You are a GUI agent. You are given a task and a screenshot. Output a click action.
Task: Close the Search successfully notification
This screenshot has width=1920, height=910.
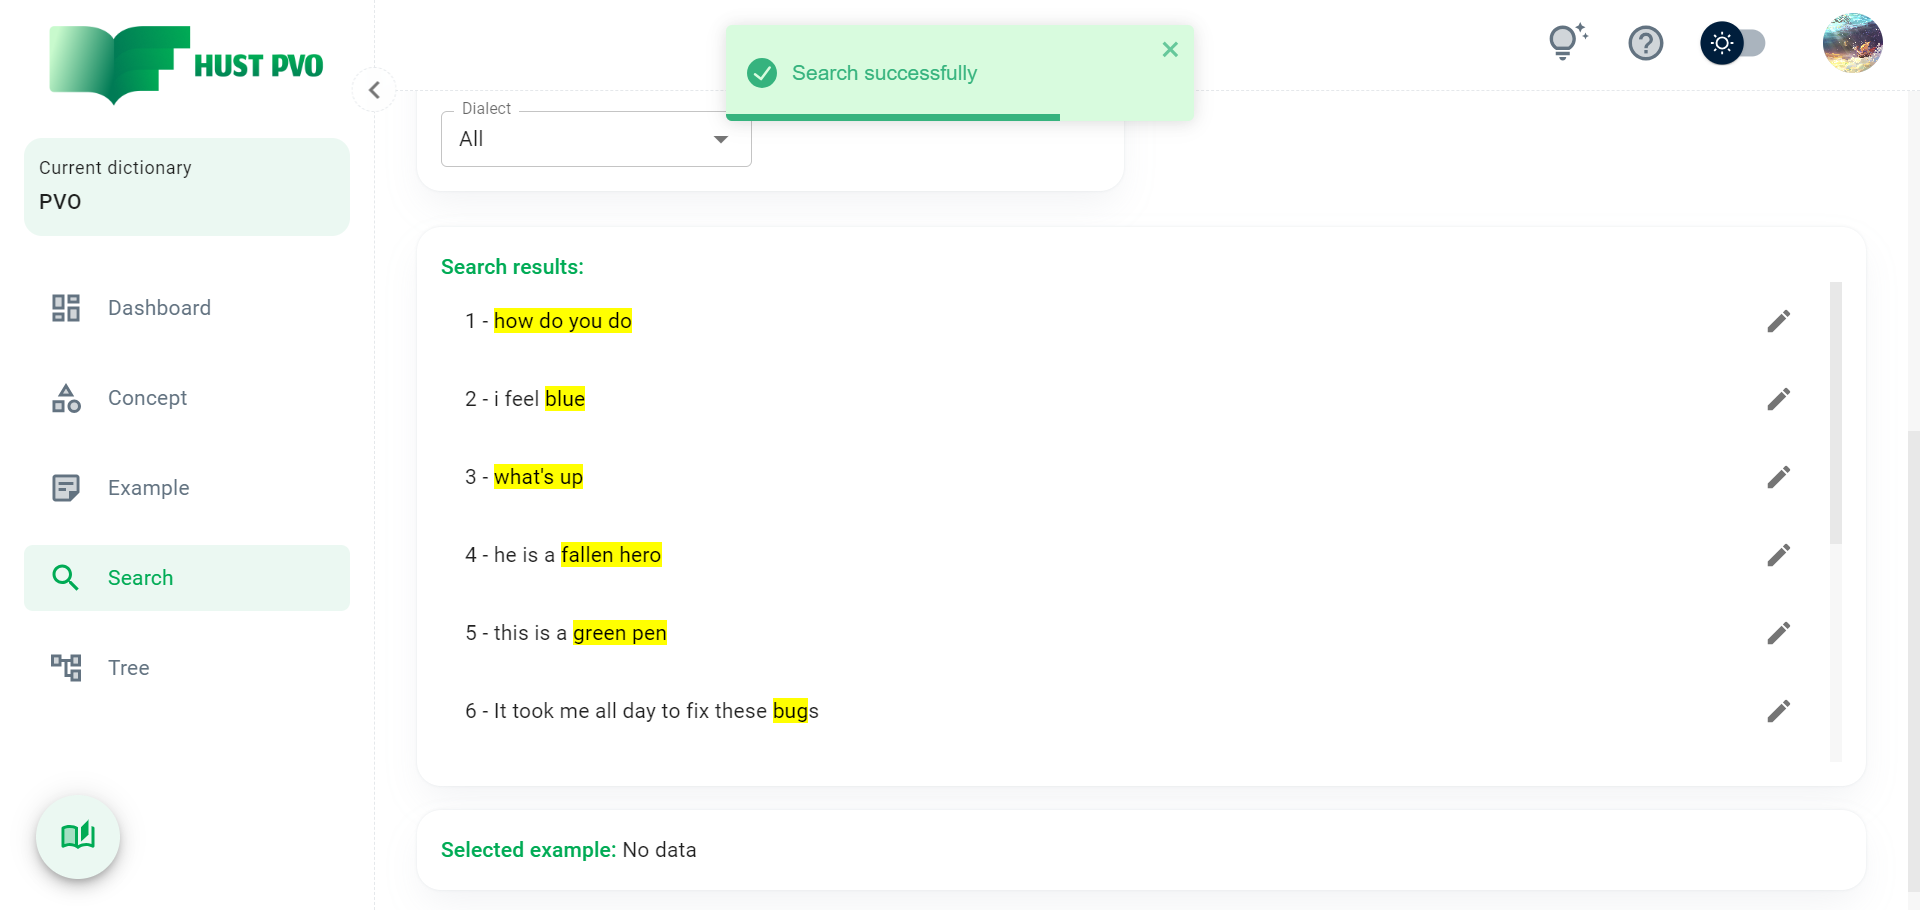tap(1170, 49)
